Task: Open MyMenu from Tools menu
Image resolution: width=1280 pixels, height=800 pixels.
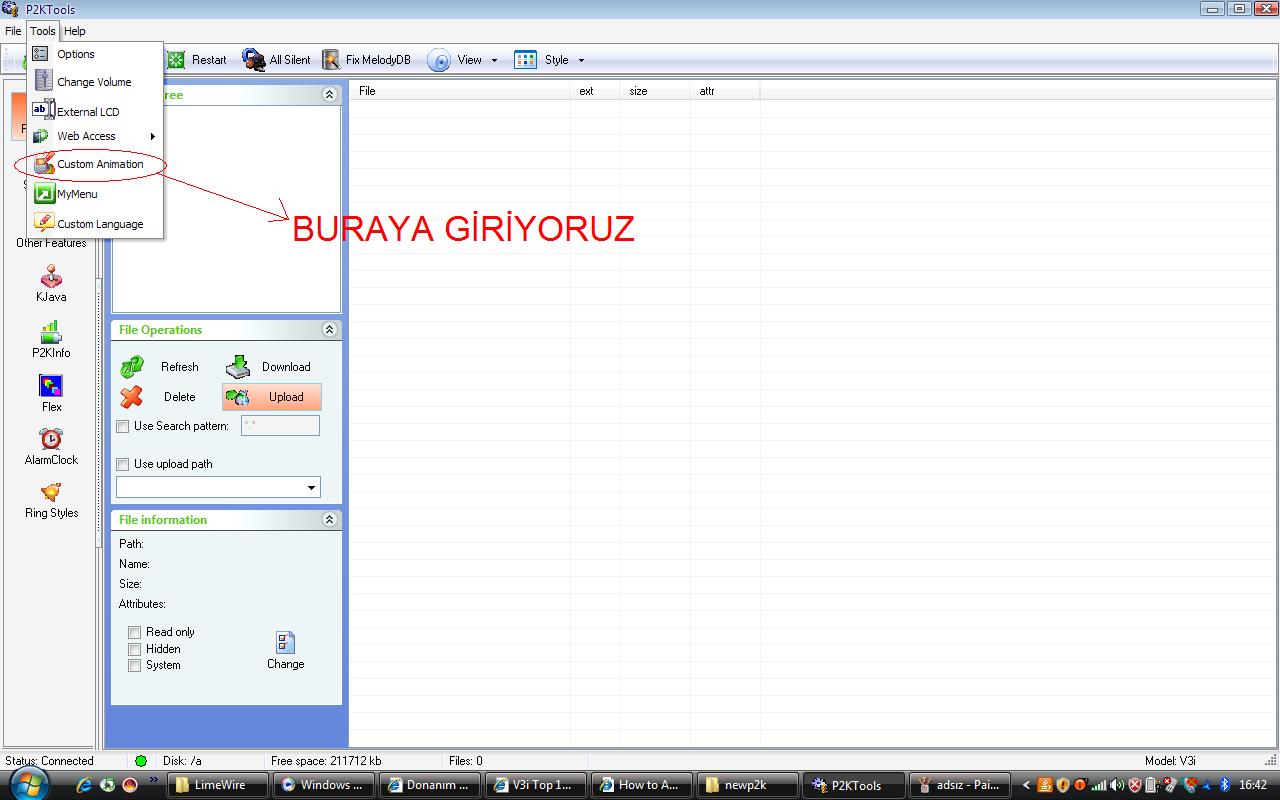Action: coord(95,194)
